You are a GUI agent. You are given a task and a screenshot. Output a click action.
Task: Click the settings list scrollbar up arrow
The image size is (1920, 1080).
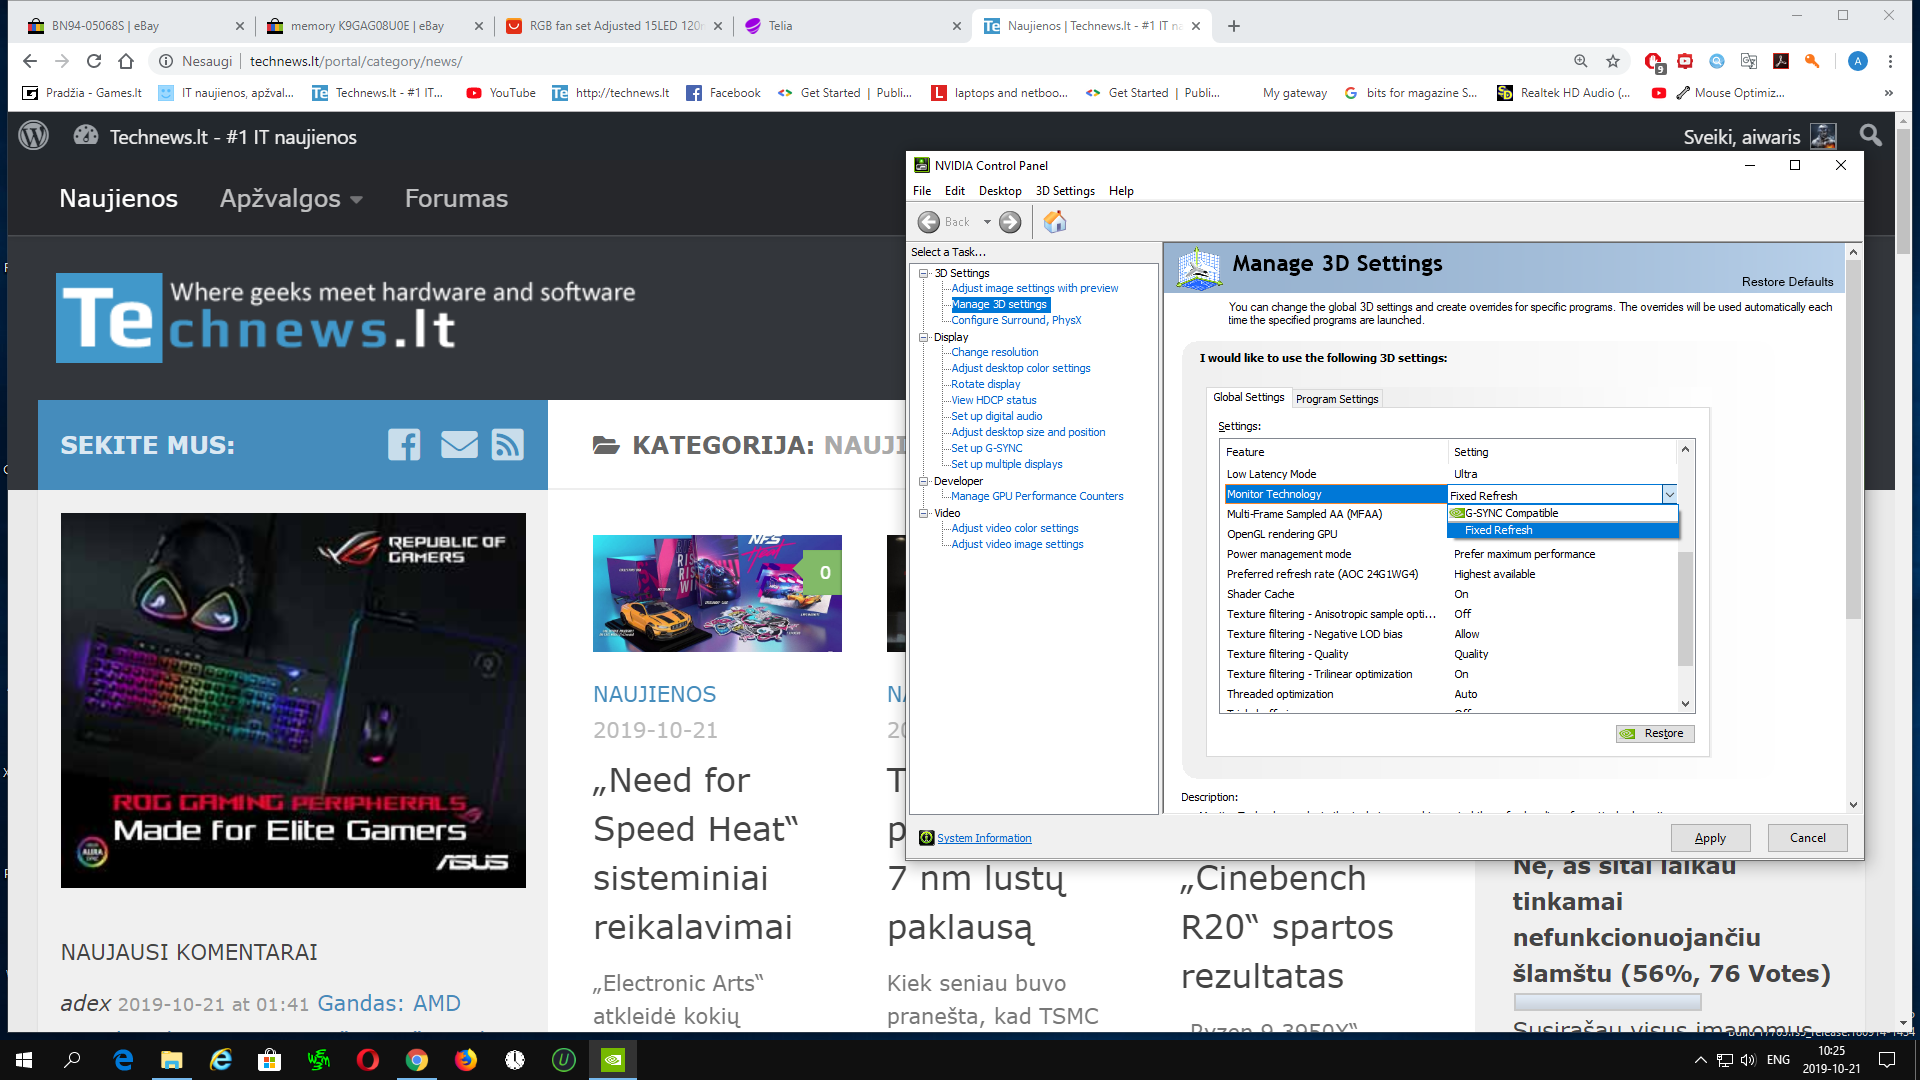point(1685,450)
